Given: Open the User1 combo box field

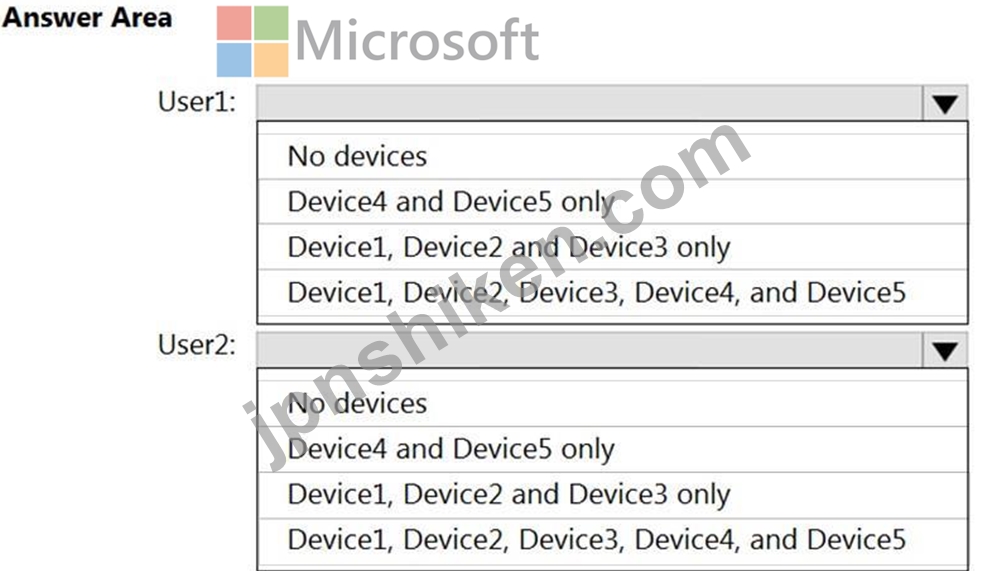Looking at the screenshot, I should [612, 103].
